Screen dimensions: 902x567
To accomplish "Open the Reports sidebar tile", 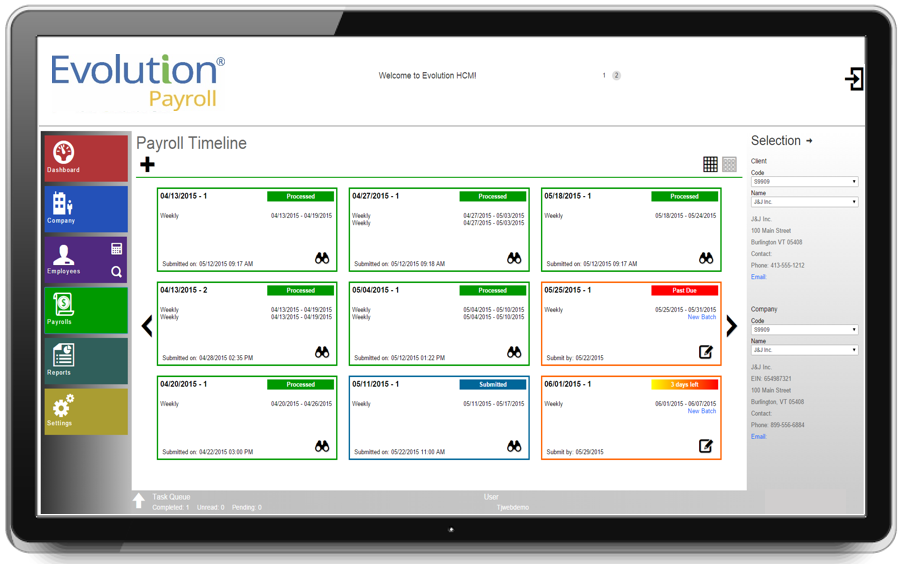I will click(x=86, y=361).
